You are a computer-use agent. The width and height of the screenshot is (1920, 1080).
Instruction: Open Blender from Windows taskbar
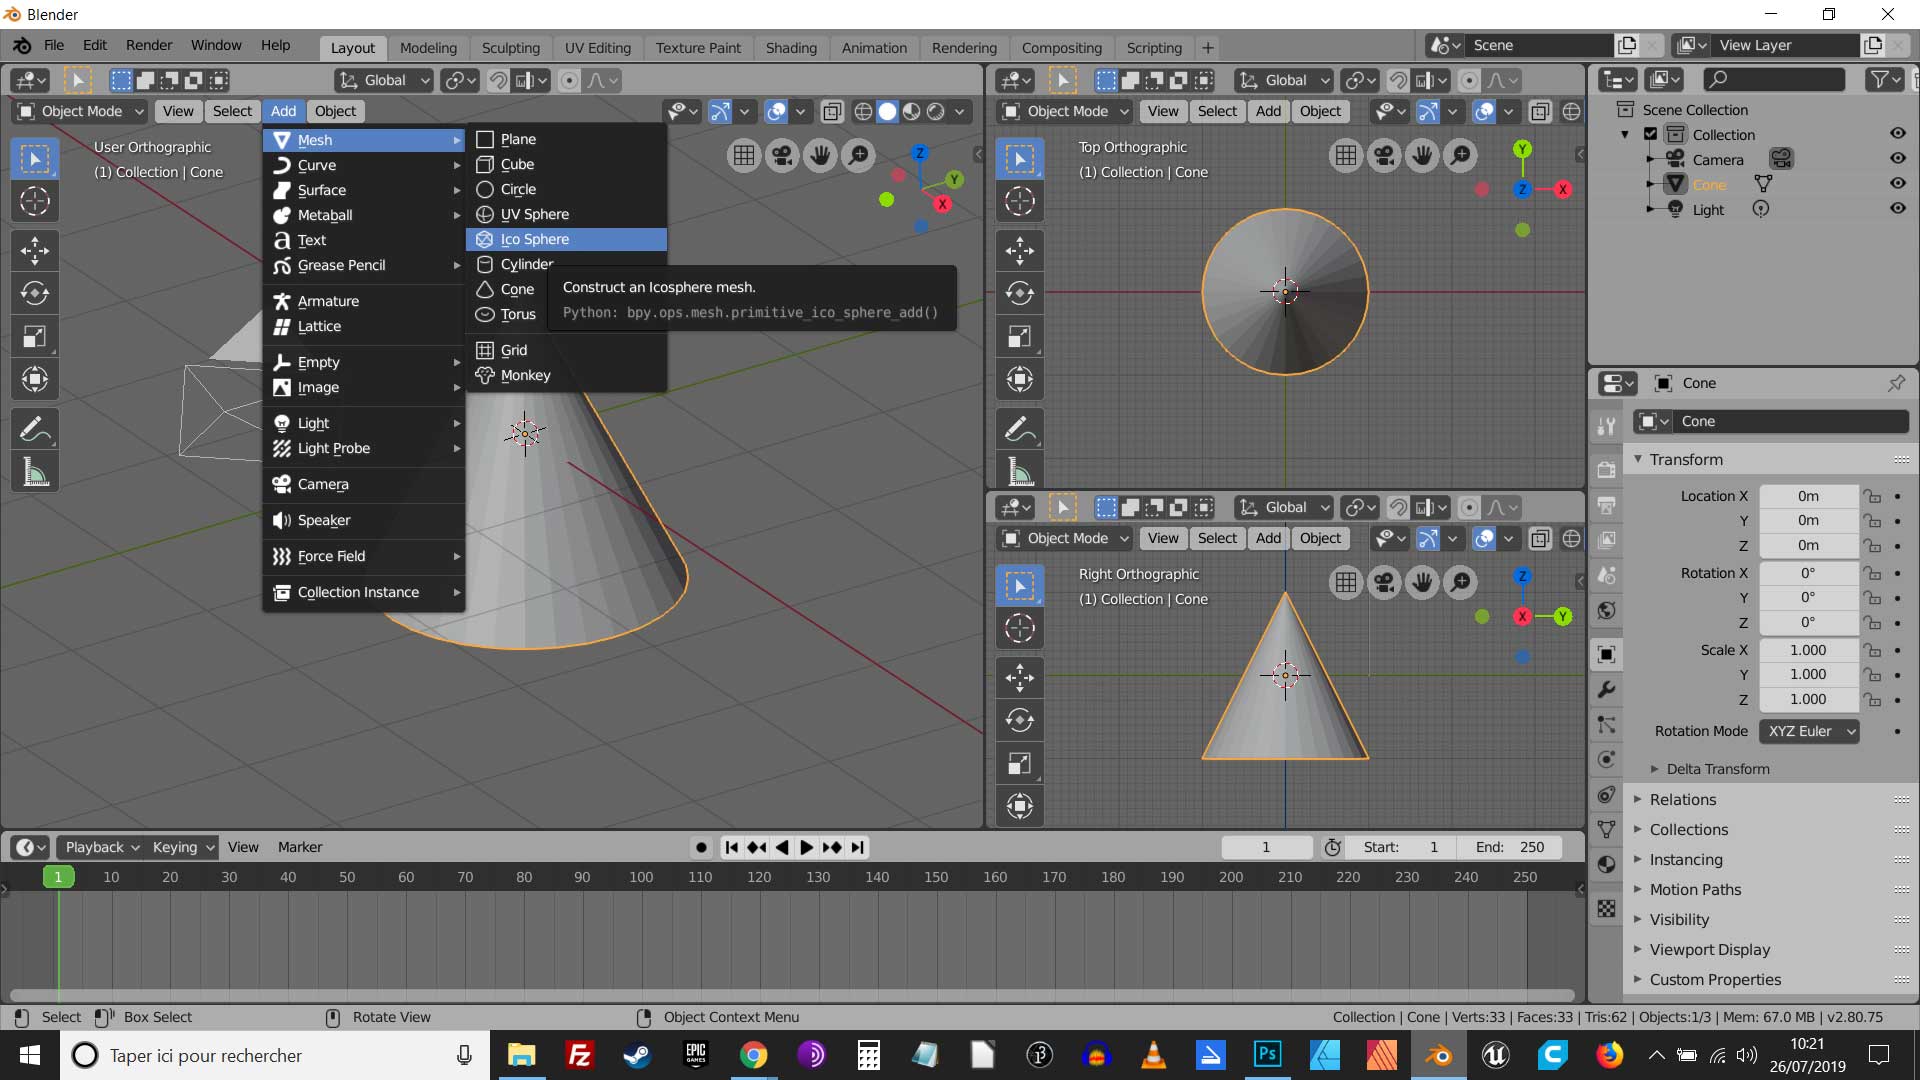tap(1439, 1055)
